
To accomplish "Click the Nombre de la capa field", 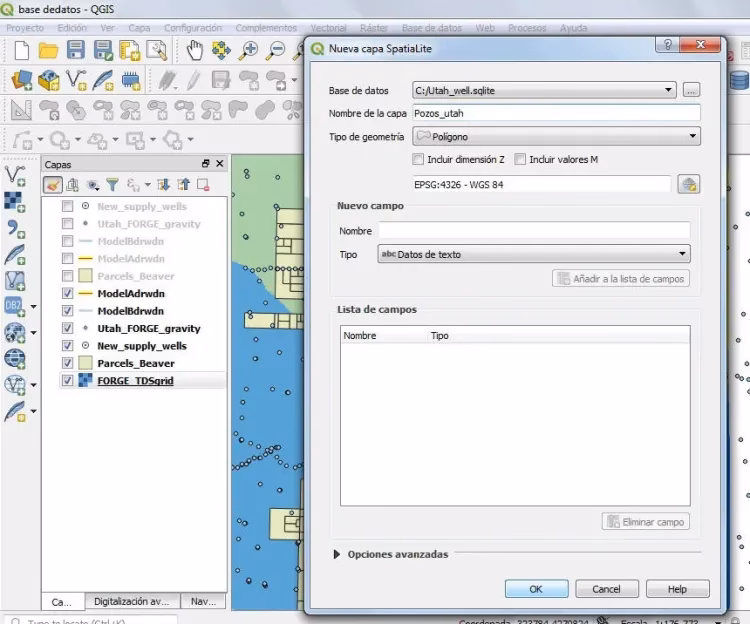I will pos(556,113).
